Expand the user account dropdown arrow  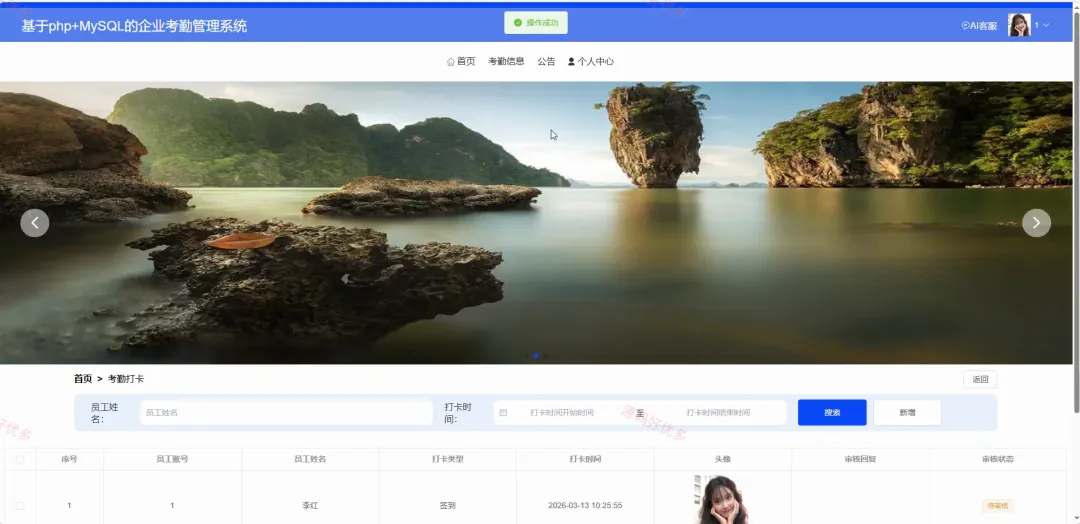pyautogui.click(x=1046, y=25)
